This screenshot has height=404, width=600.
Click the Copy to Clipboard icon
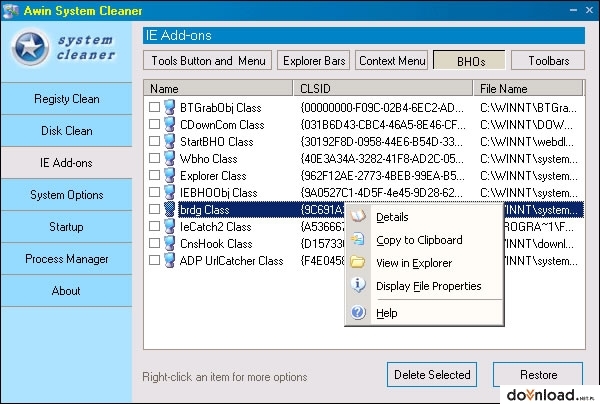358,239
